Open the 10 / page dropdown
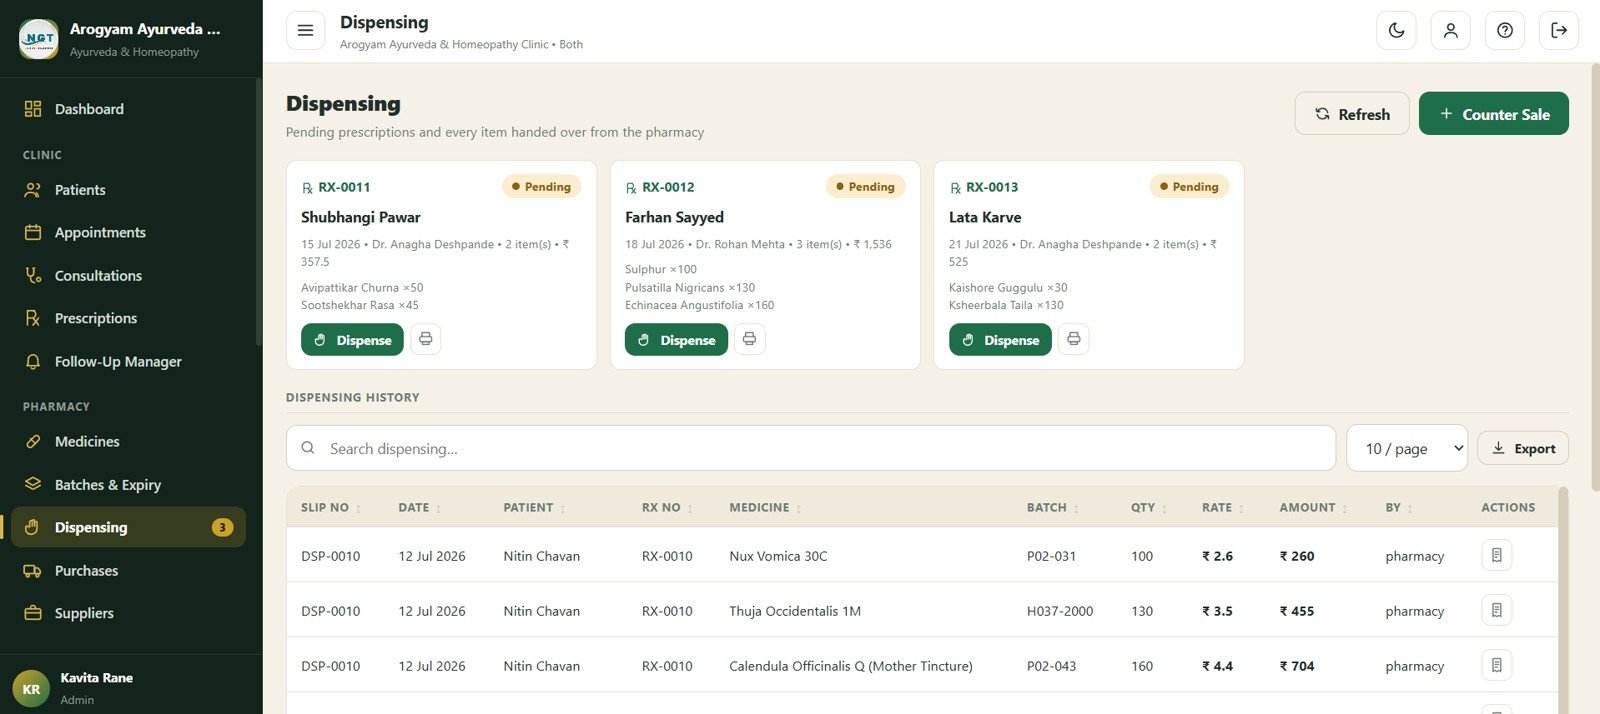This screenshot has height=714, width=1600. 1407,448
